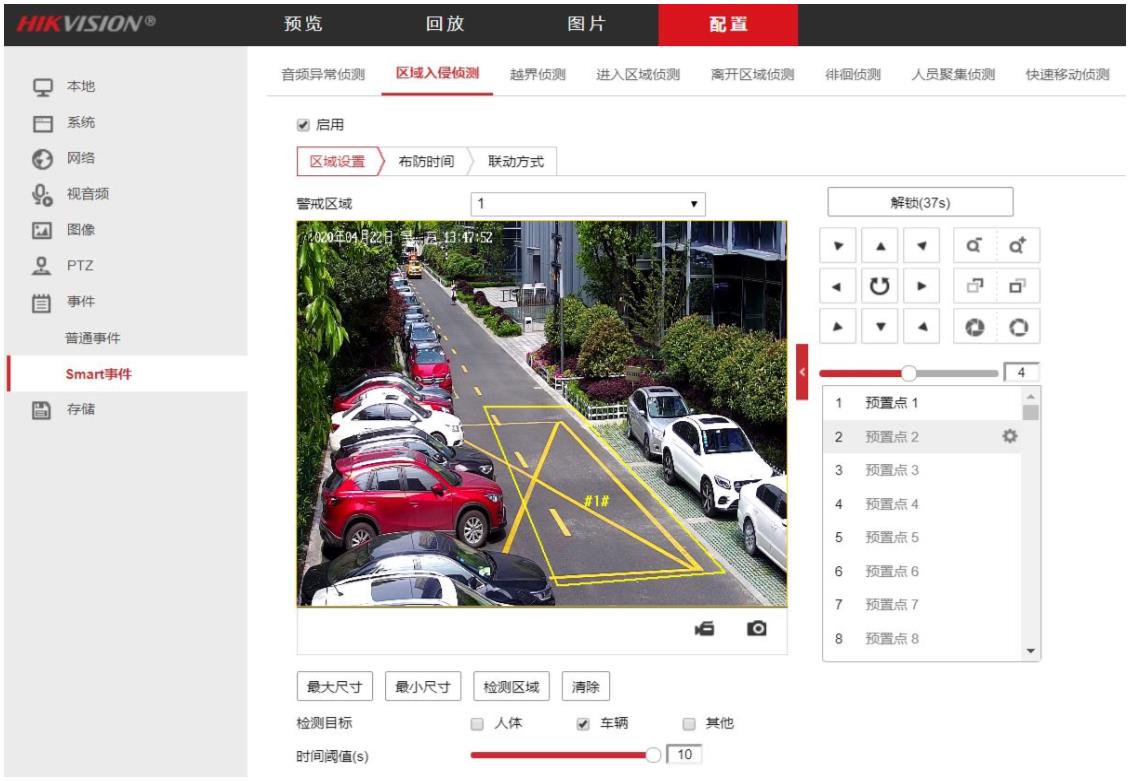Image resolution: width=1130 pixels, height=781 pixels.
Task: Click the 检测区域 button
Action: click(x=511, y=687)
